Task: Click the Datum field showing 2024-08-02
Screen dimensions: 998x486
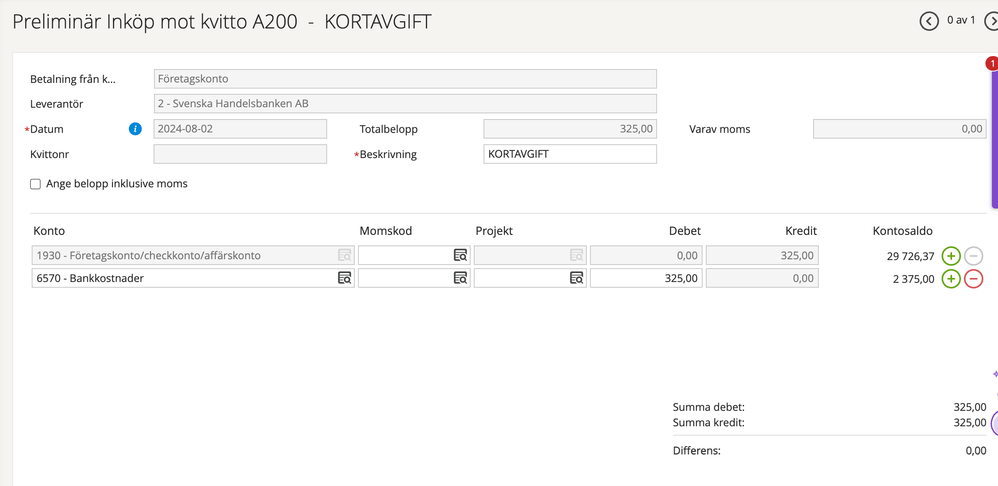Action: click(240, 129)
